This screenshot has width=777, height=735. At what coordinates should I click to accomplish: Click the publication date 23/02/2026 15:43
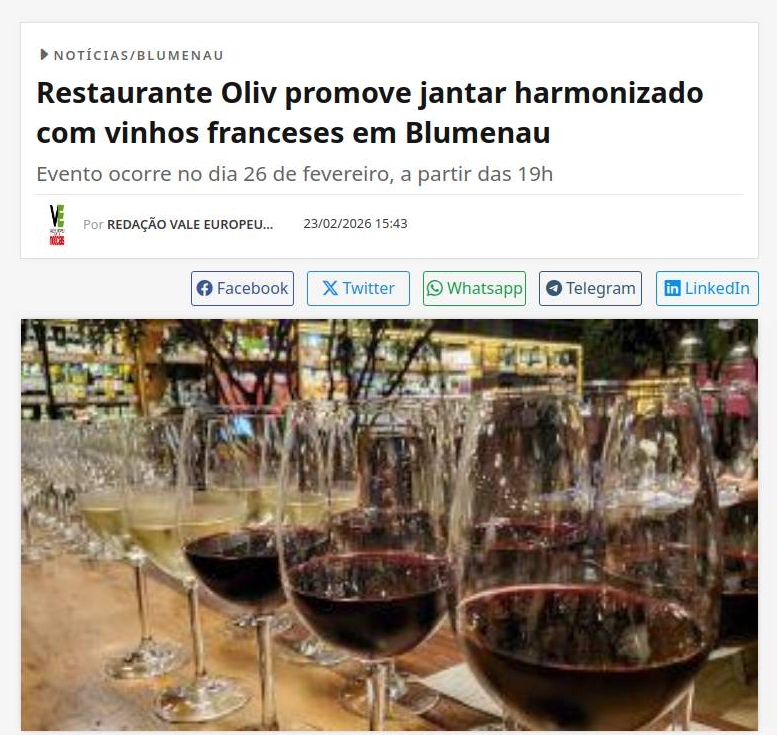point(355,224)
